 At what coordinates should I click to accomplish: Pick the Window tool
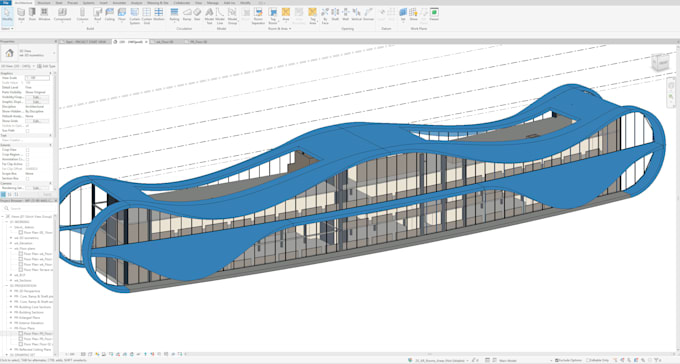coord(44,14)
